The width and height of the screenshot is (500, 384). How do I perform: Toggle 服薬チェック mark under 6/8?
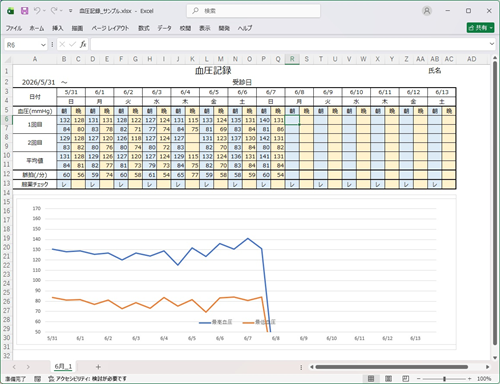tap(292, 184)
